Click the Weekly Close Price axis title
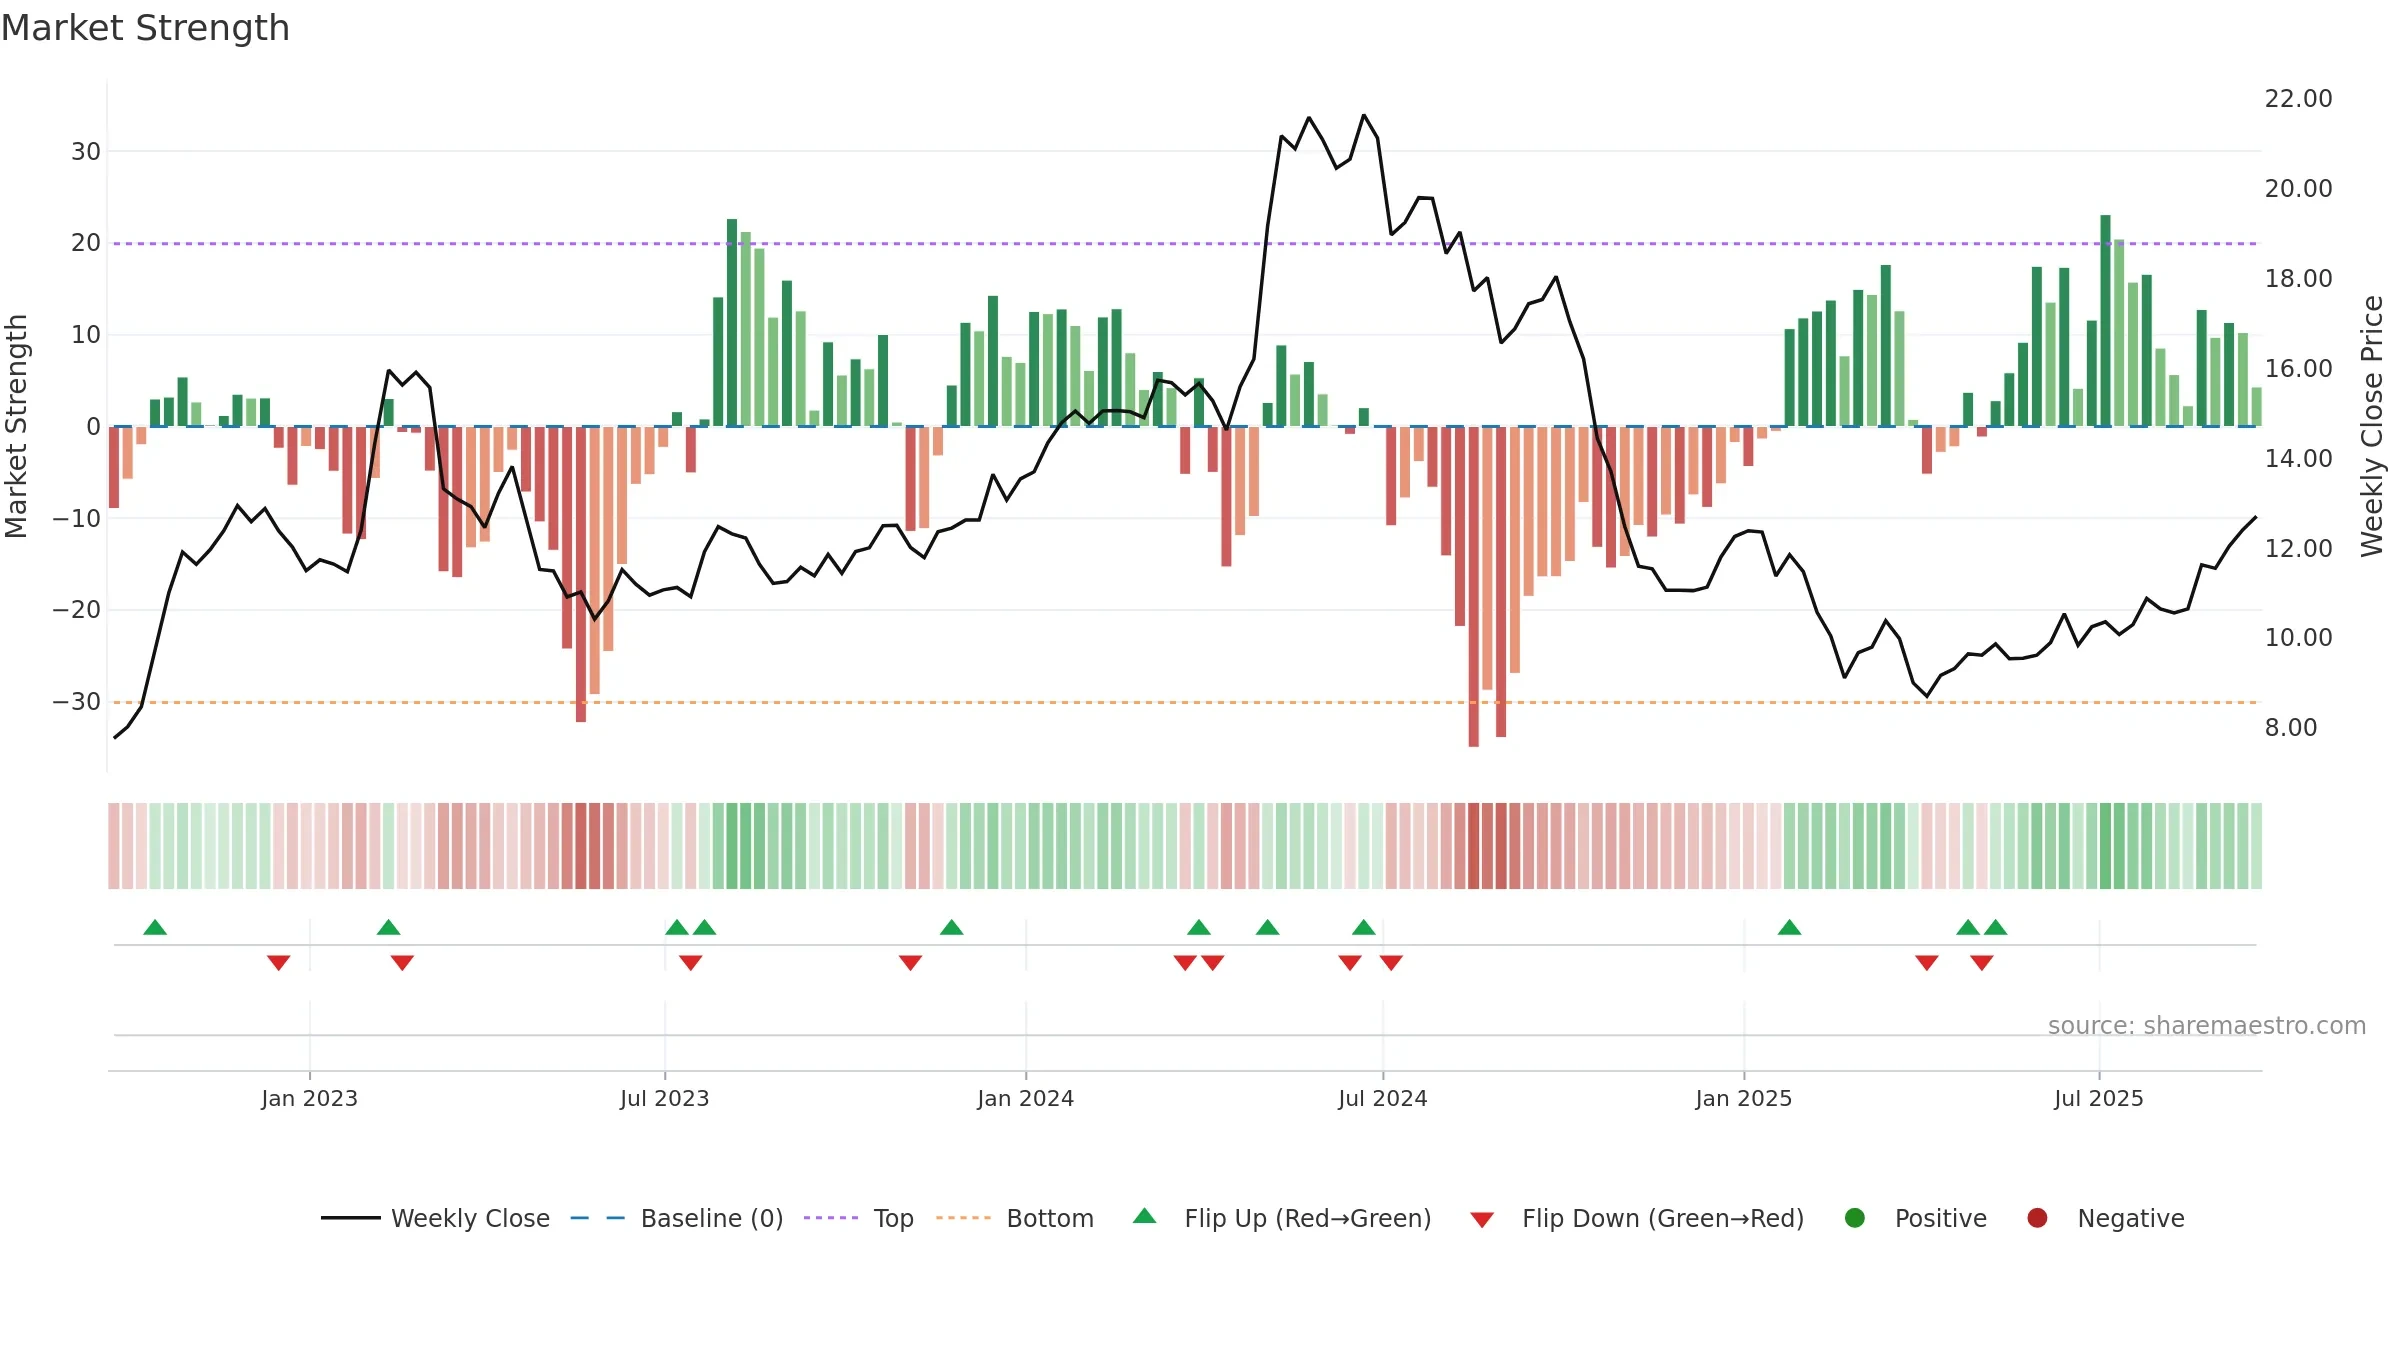Viewport: 2400px width, 1350px height. 2372,426
